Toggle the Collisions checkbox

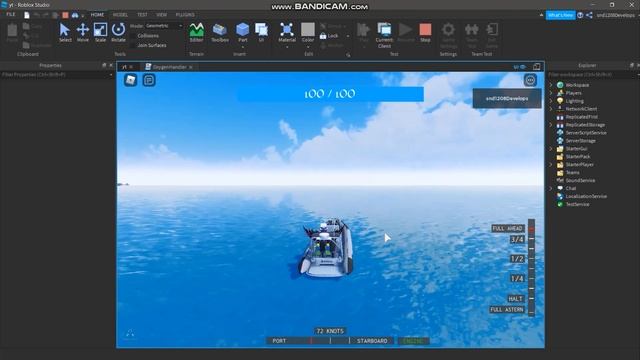pyautogui.click(x=132, y=36)
